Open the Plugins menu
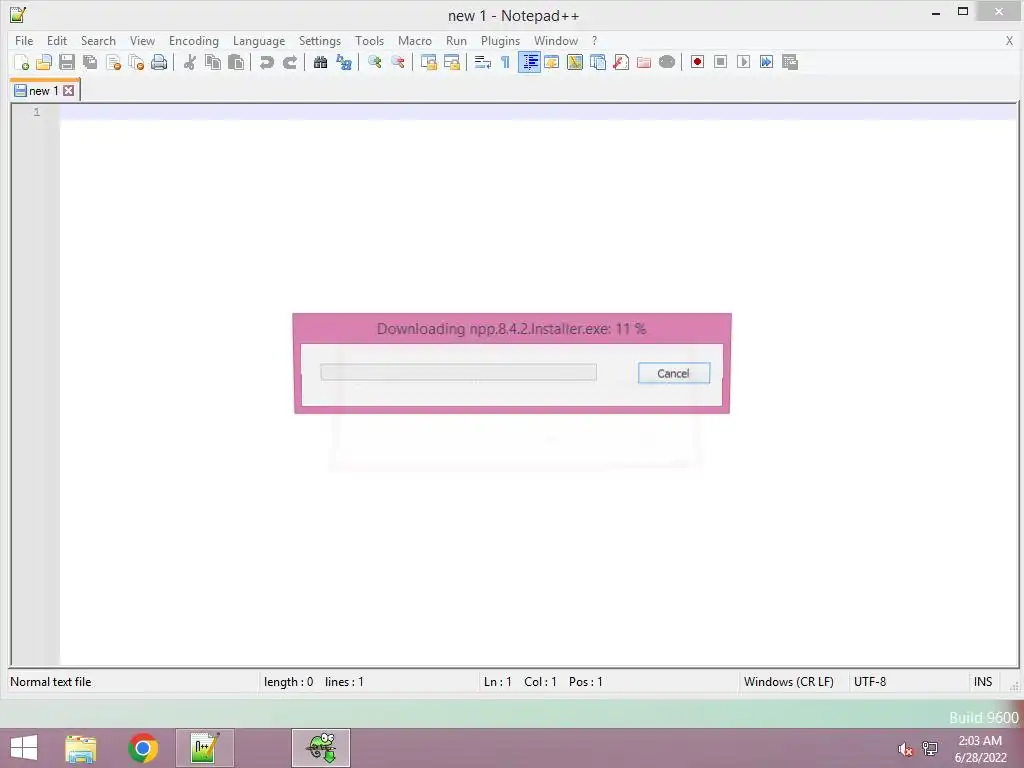The width and height of the screenshot is (1024, 768). pyautogui.click(x=500, y=40)
